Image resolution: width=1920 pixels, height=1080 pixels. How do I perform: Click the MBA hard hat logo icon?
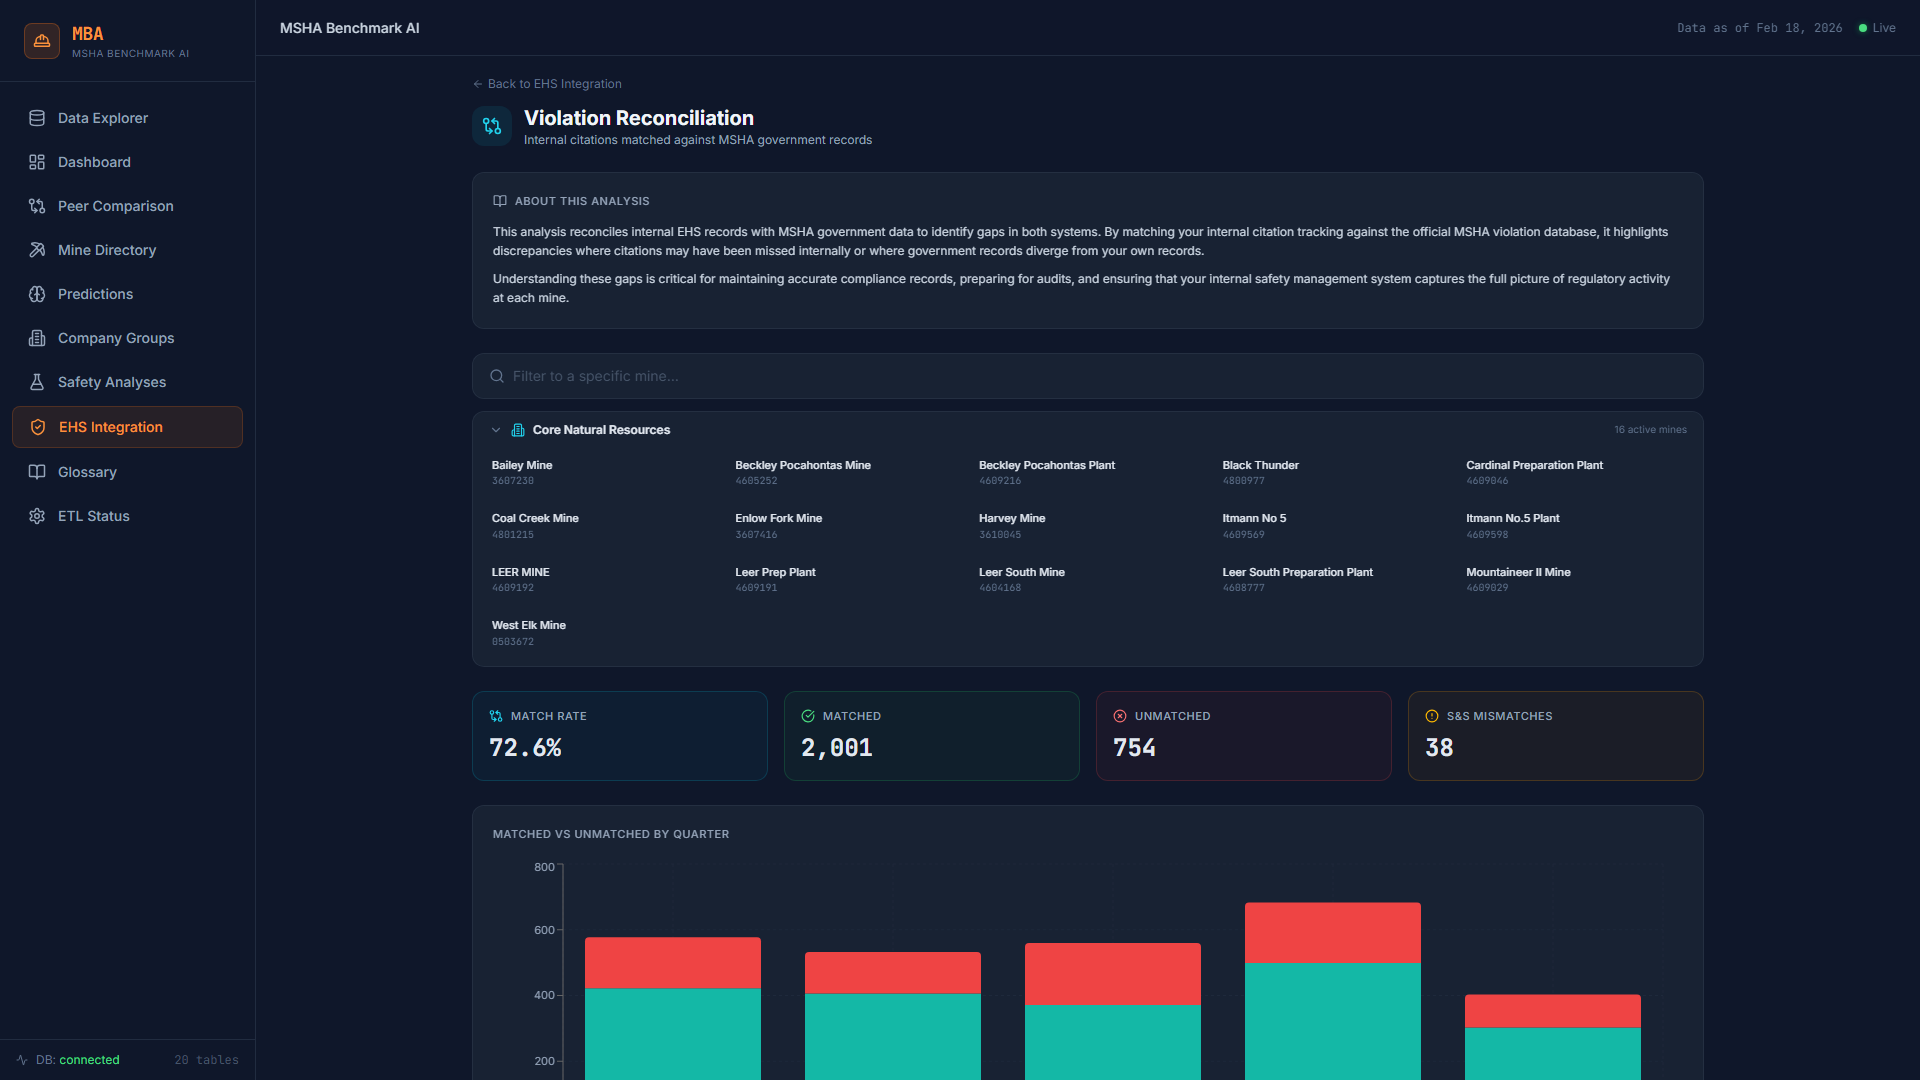[x=42, y=41]
